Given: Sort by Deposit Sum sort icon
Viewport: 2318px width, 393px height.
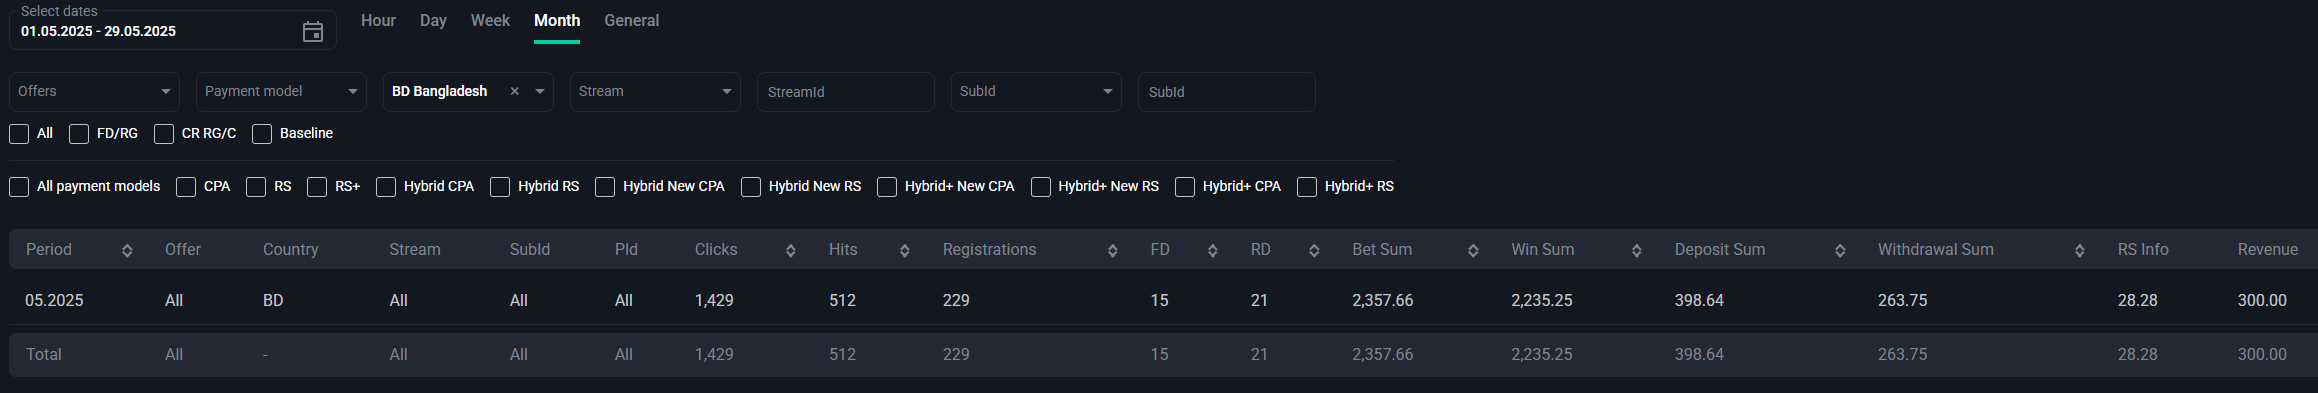Looking at the screenshot, I should [x=1840, y=250].
